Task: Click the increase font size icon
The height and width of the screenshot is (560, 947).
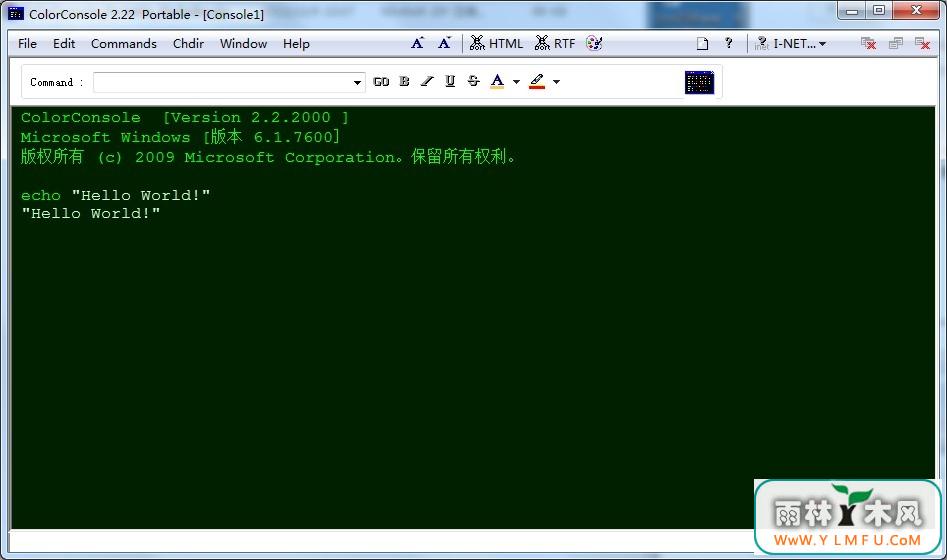Action: 417,43
